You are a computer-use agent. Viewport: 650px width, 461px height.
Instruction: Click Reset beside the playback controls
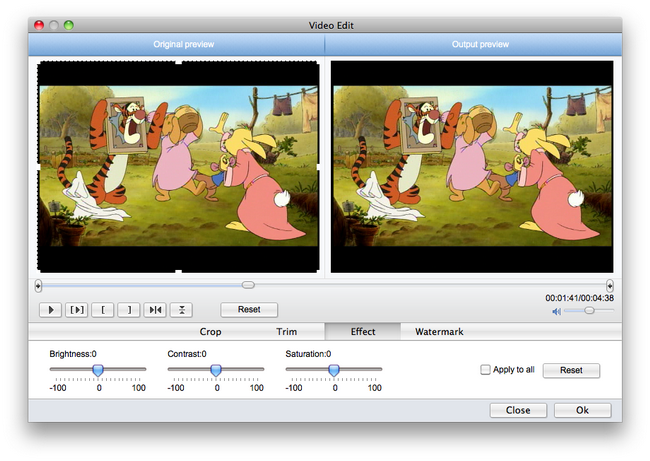tap(249, 310)
